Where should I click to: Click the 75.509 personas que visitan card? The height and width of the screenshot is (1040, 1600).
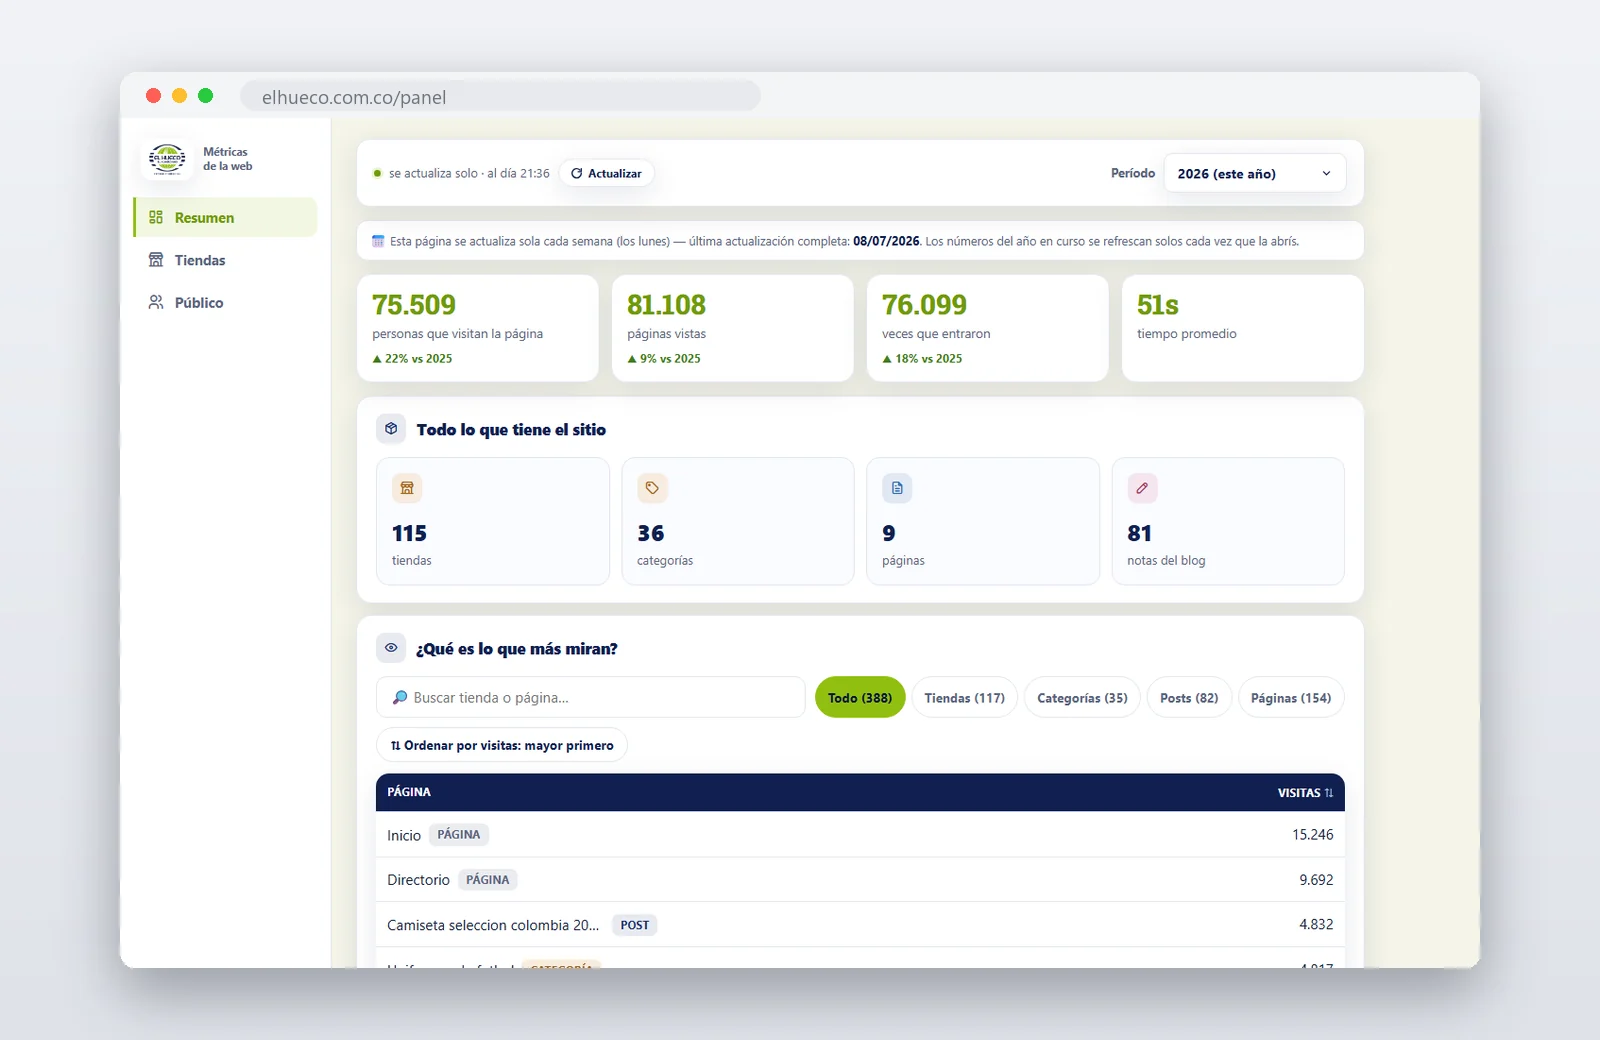[x=478, y=328]
